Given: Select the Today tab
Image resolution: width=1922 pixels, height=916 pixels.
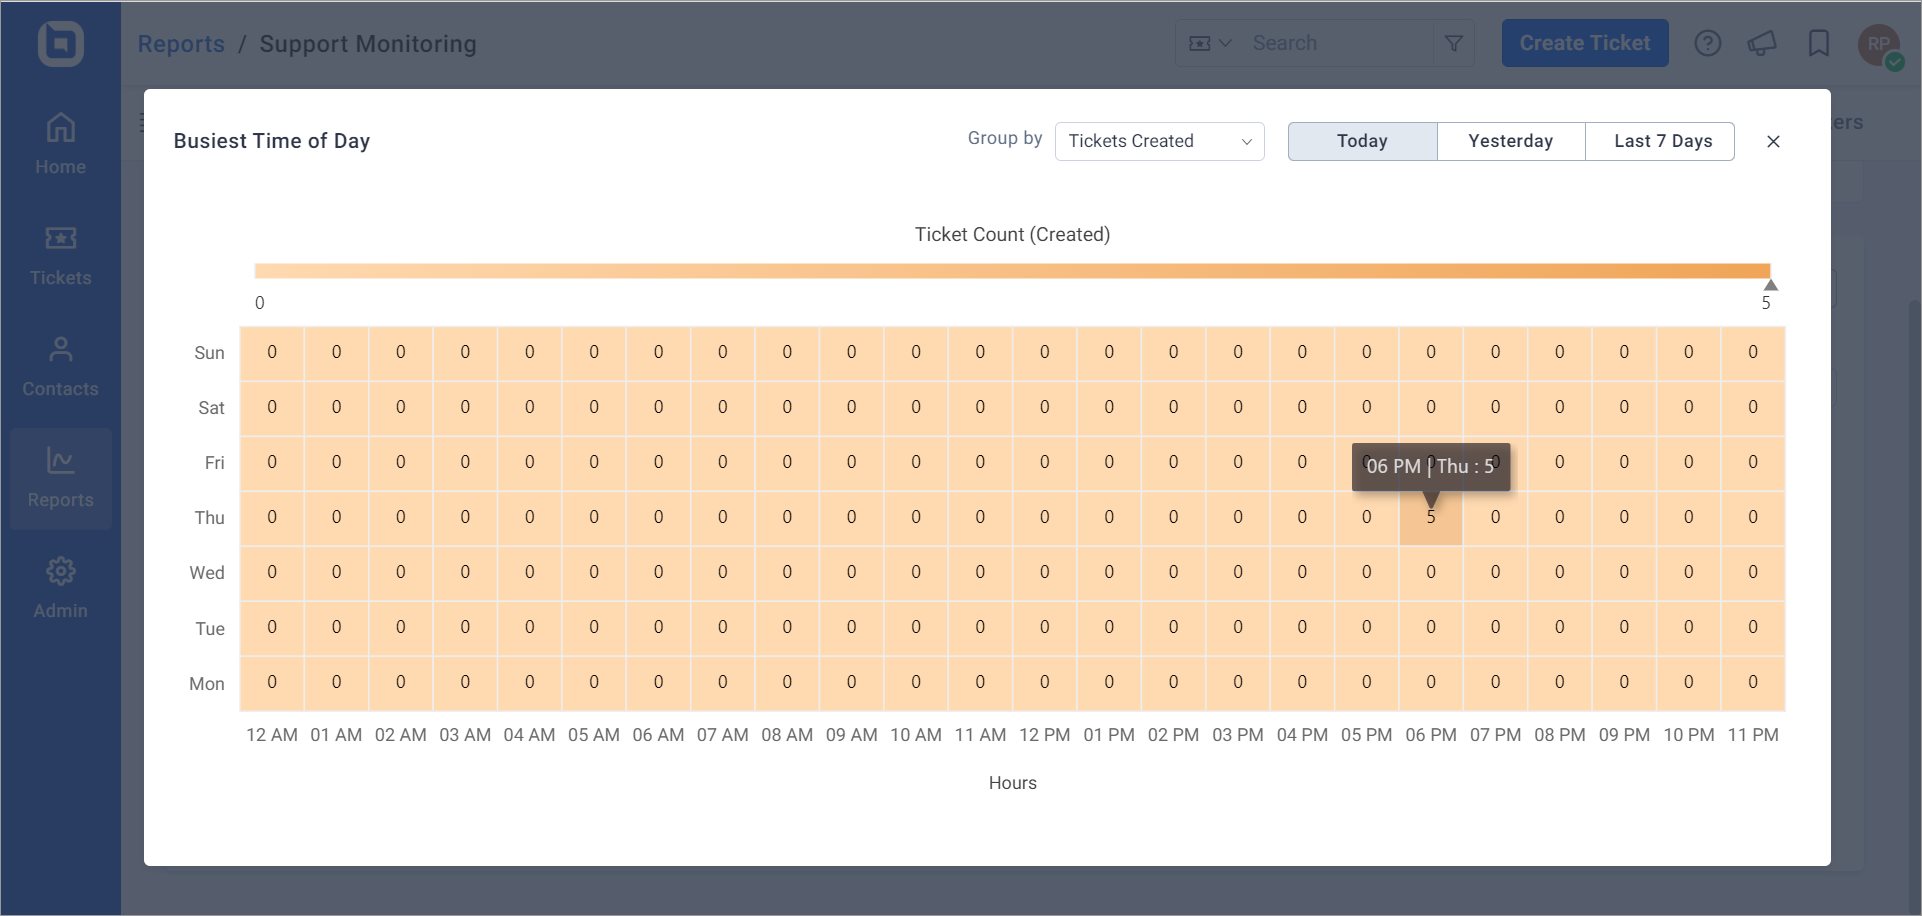Looking at the screenshot, I should 1362,141.
